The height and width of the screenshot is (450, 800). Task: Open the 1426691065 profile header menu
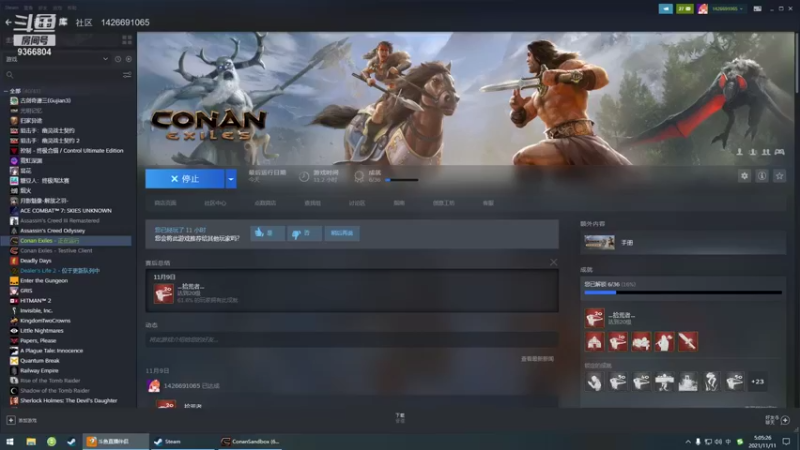tap(125, 22)
